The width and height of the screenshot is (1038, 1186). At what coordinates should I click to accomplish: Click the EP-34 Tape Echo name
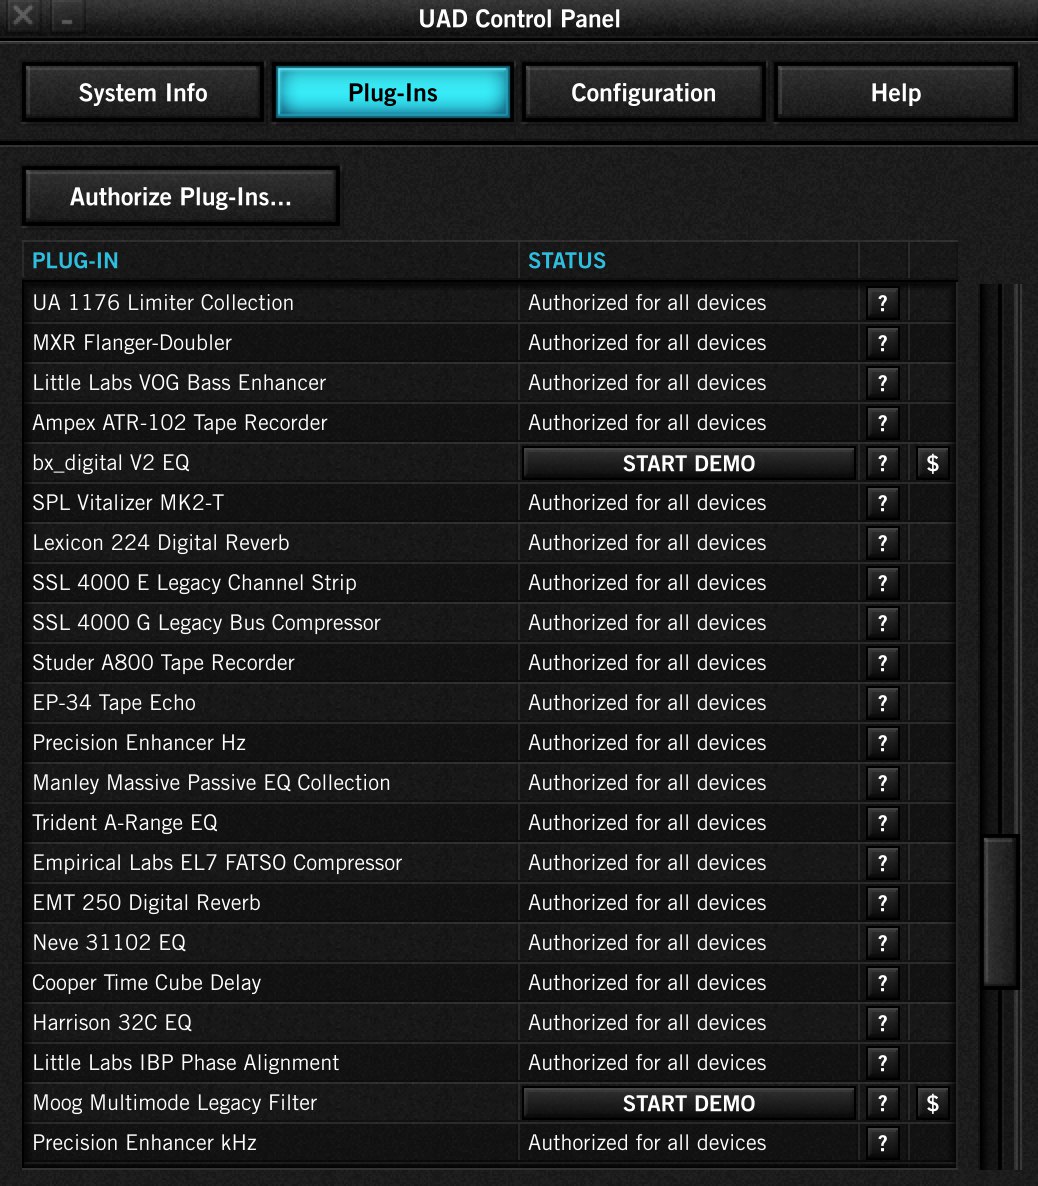pyautogui.click(x=114, y=703)
